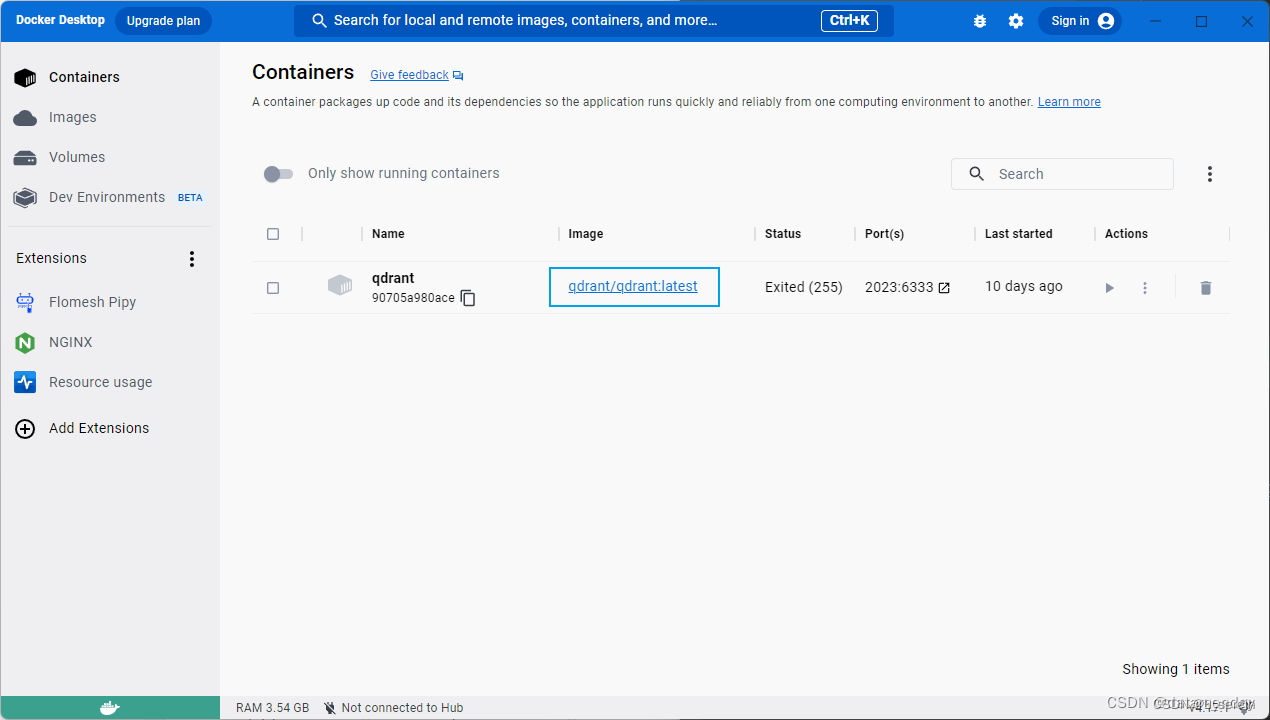Select Dev Environments in the sidebar
Screen dimensions: 1270x720
pos(107,197)
